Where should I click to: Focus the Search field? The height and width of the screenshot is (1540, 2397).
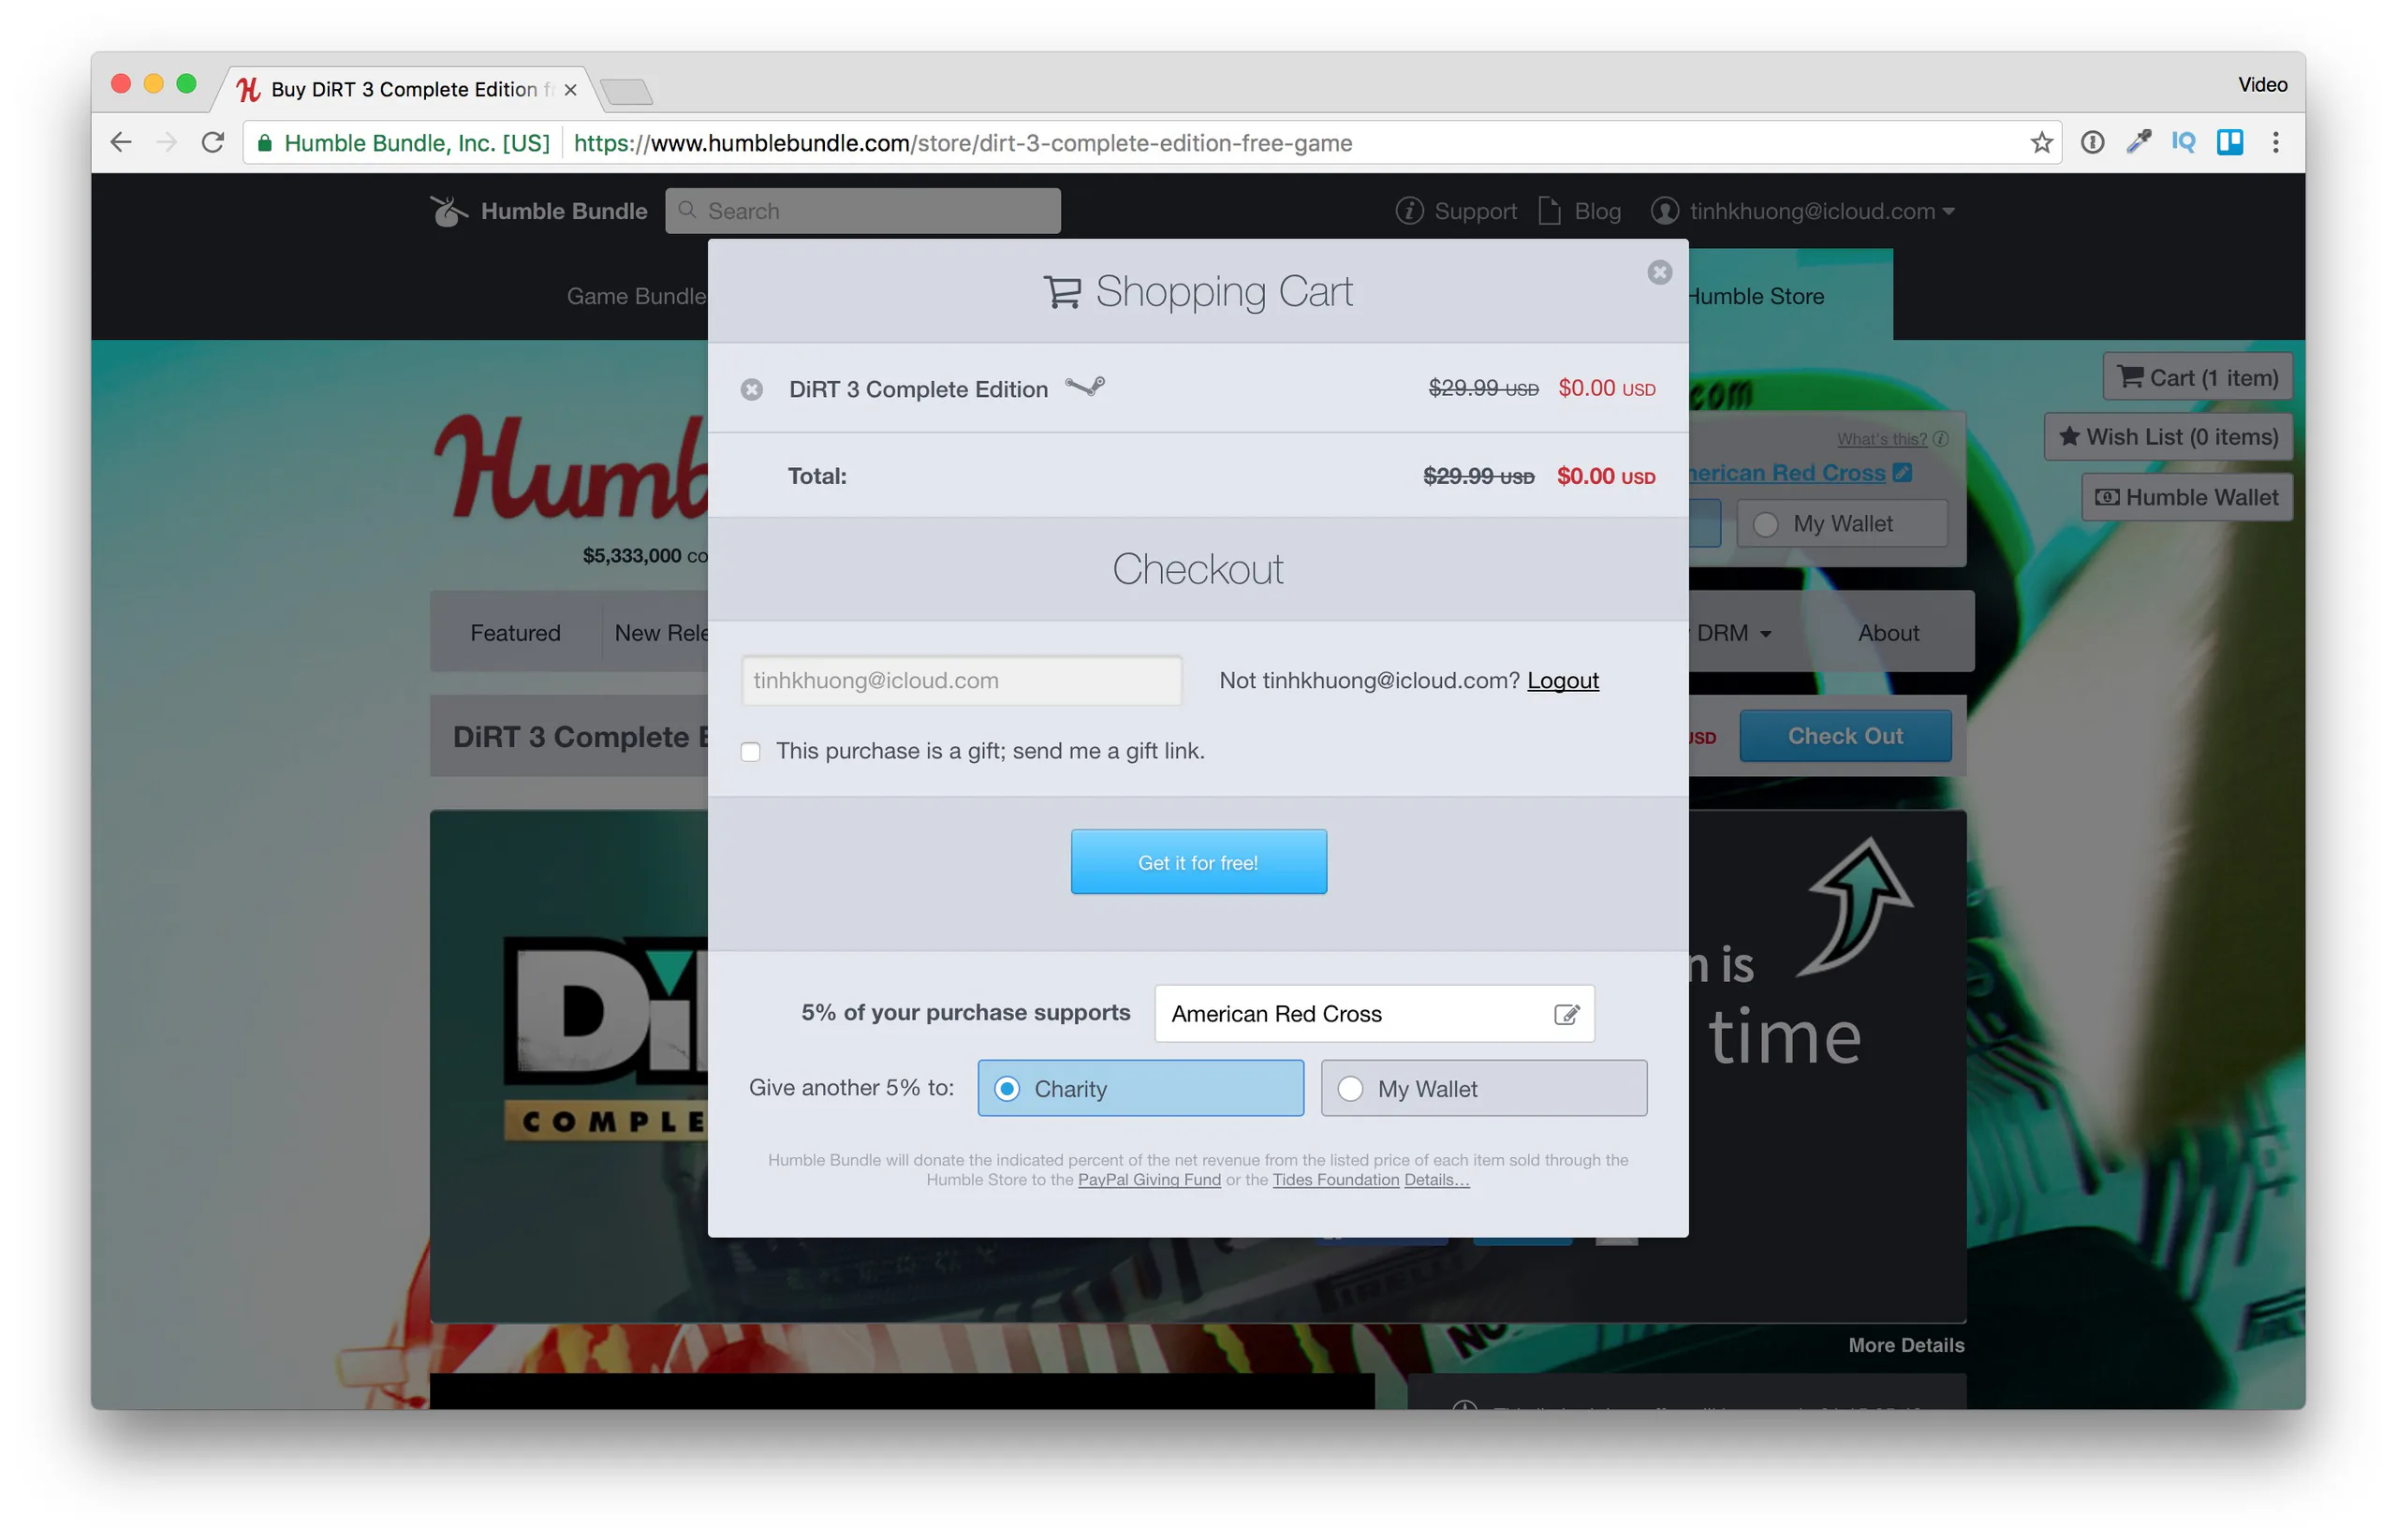point(862,211)
